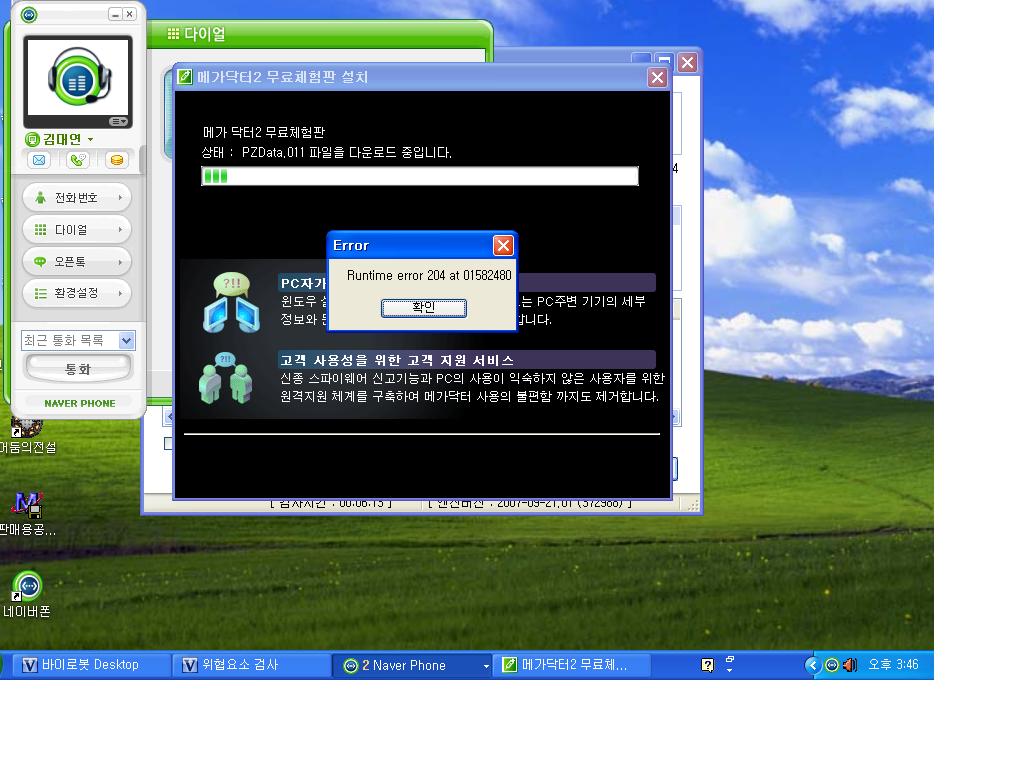The image size is (1024, 768).
Task: Click the customer support people icon
Action: 226,379
